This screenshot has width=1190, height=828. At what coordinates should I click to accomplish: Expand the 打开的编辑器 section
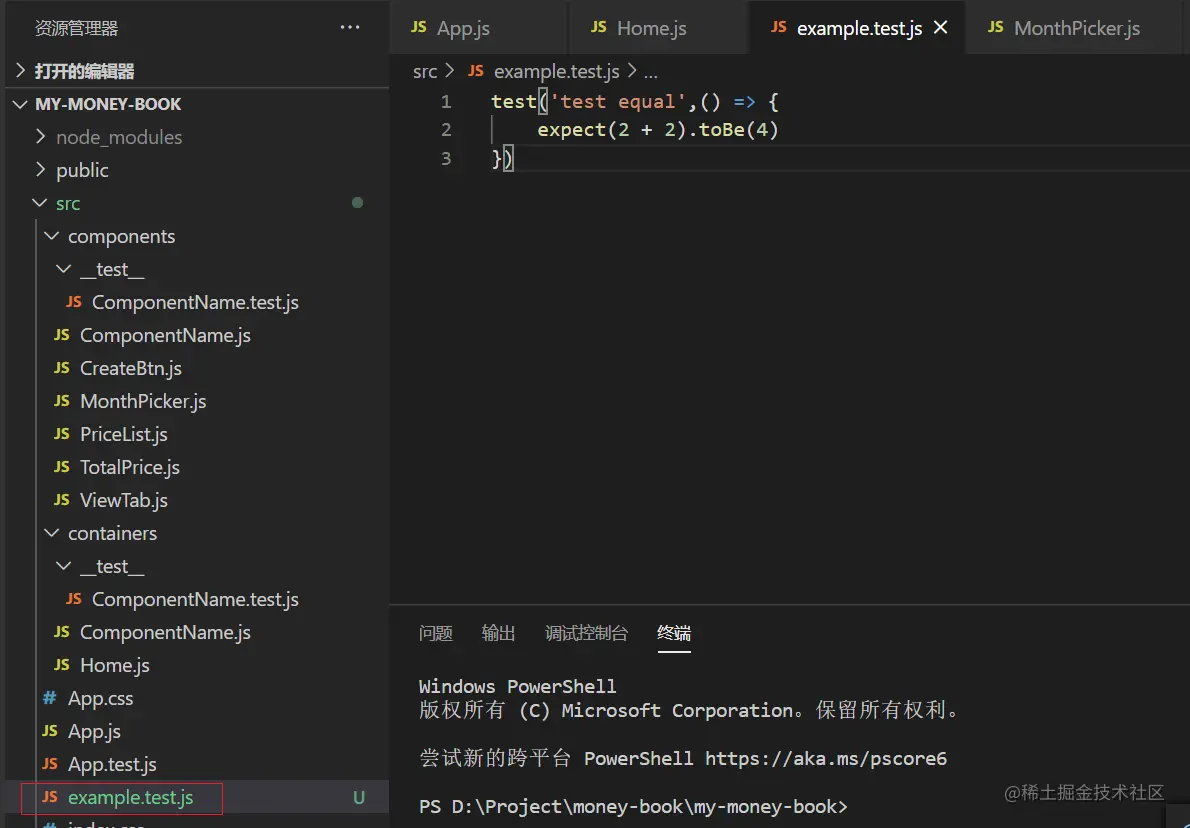[197, 71]
